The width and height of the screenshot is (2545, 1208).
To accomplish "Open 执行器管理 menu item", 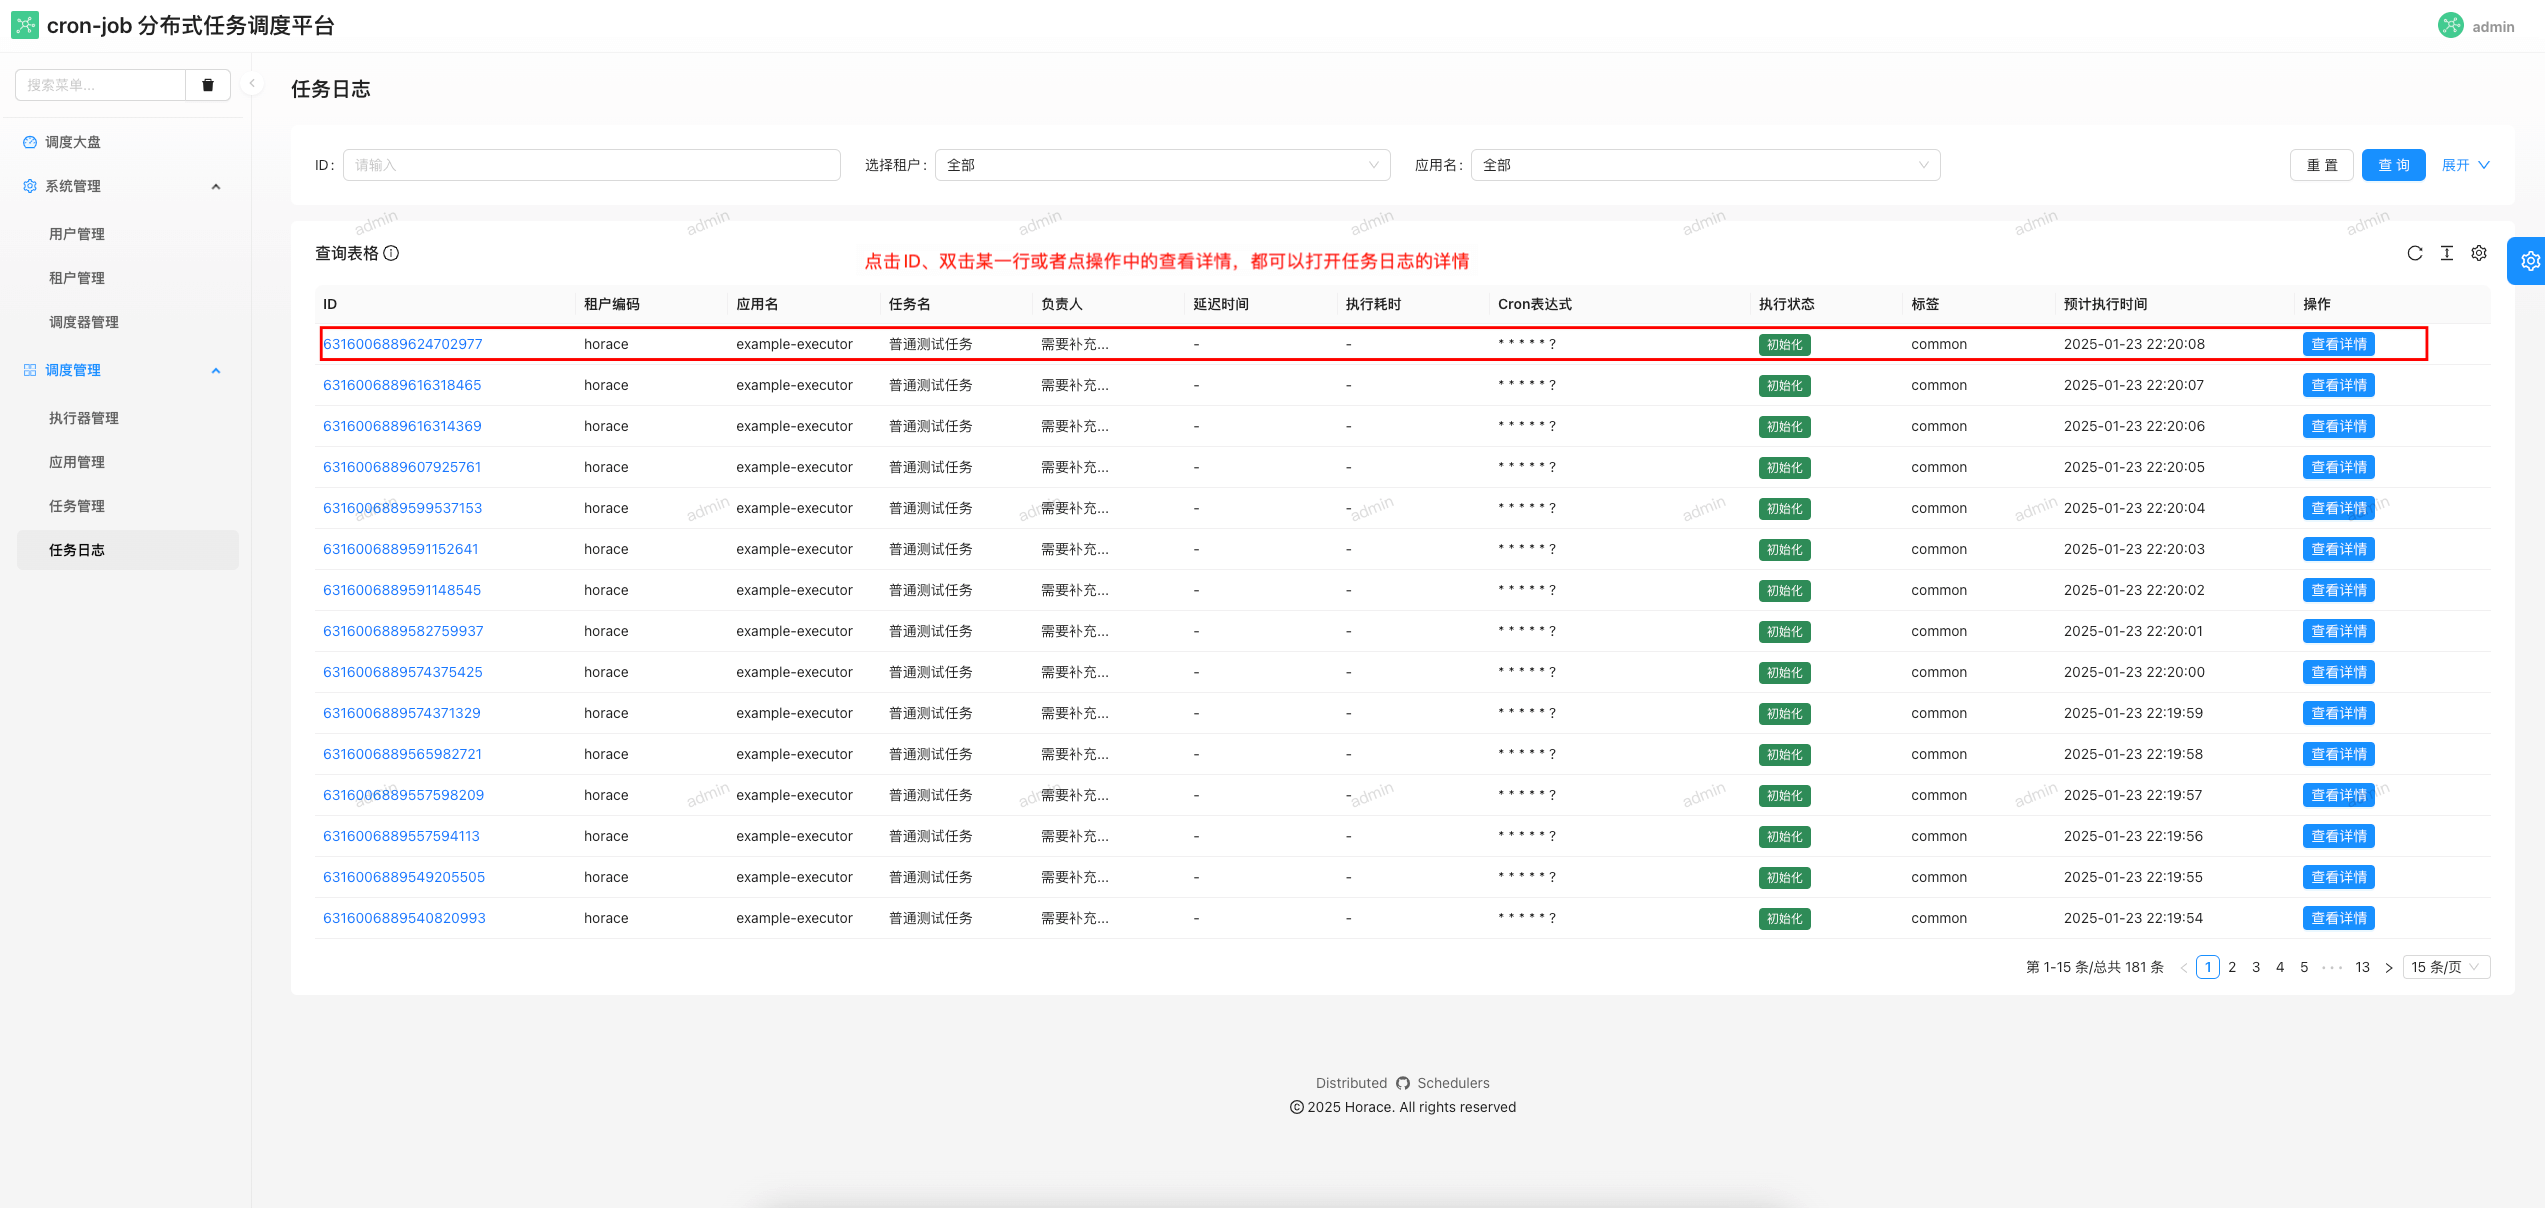I will 84,418.
